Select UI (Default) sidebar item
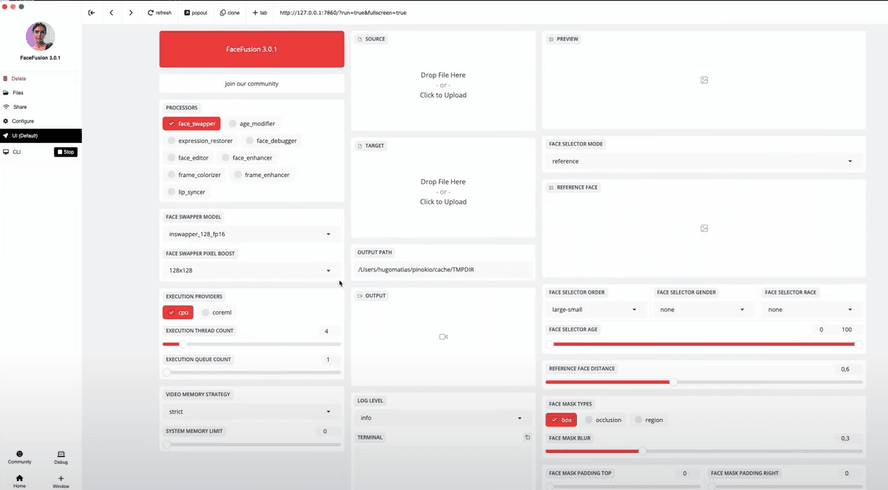Image resolution: width=888 pixels, height=490 pixels. (x=41, y=136)
